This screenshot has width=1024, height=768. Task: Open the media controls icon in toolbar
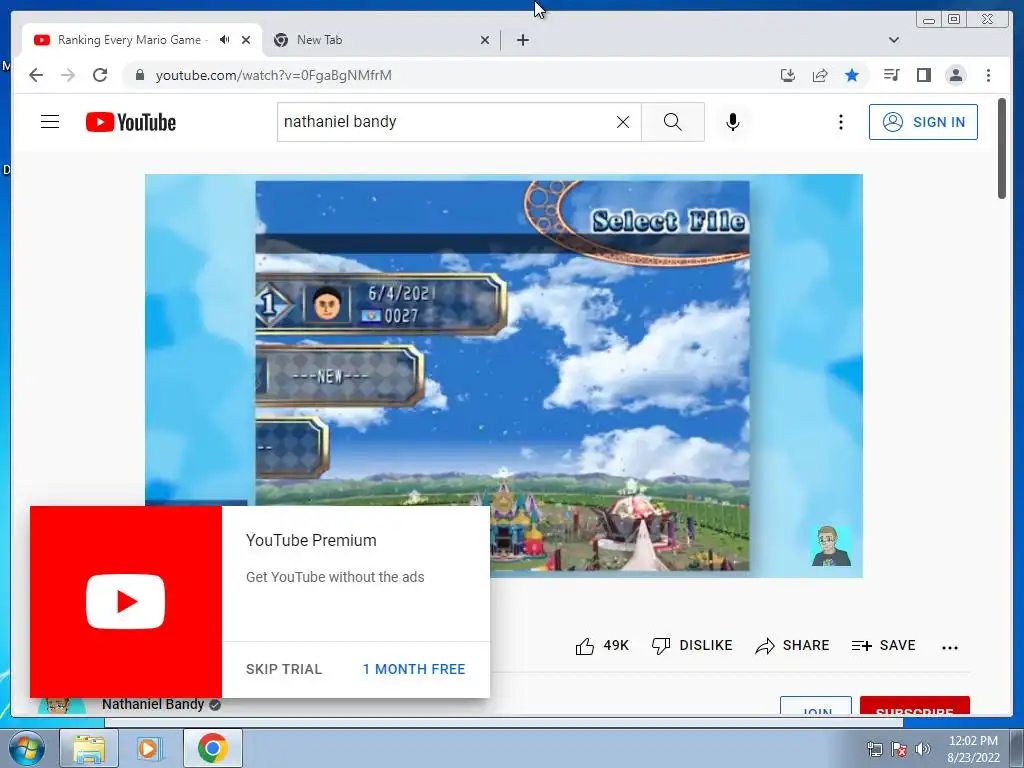click(x=891, y=75)
